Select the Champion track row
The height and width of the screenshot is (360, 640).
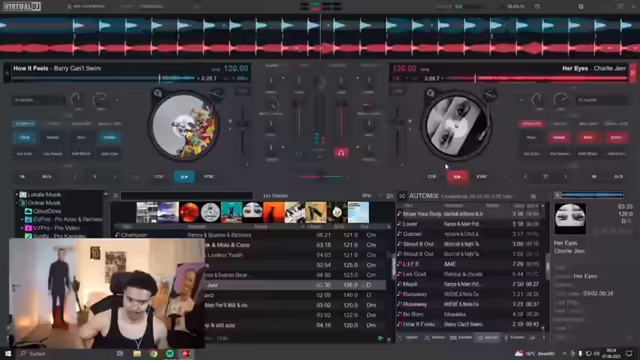[x=250, y=235]
